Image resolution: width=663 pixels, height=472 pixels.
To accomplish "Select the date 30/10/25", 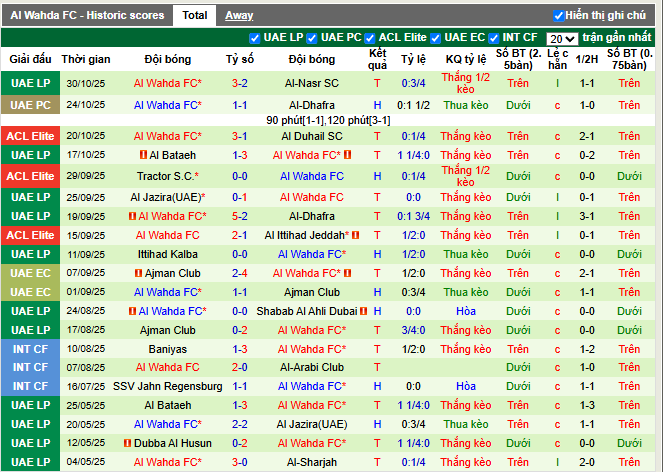I will coord(86,83).
